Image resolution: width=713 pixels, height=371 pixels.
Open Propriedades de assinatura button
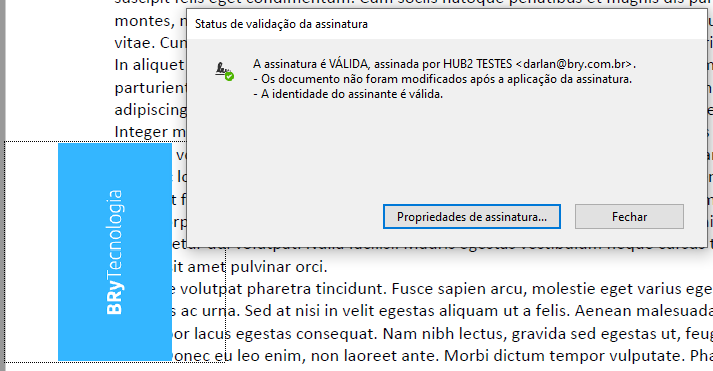tap(472, 217)
